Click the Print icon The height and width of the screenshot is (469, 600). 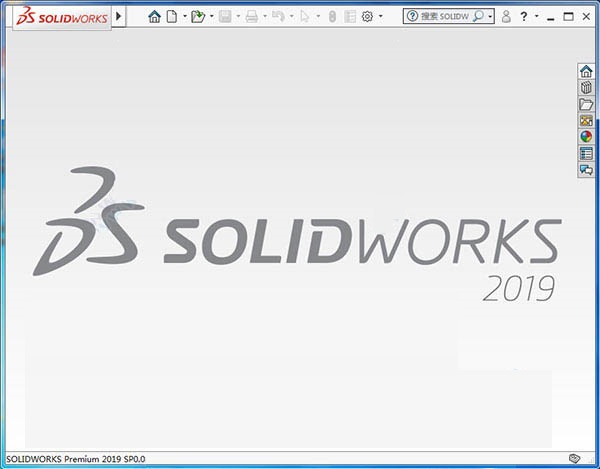tap(251, 16)
